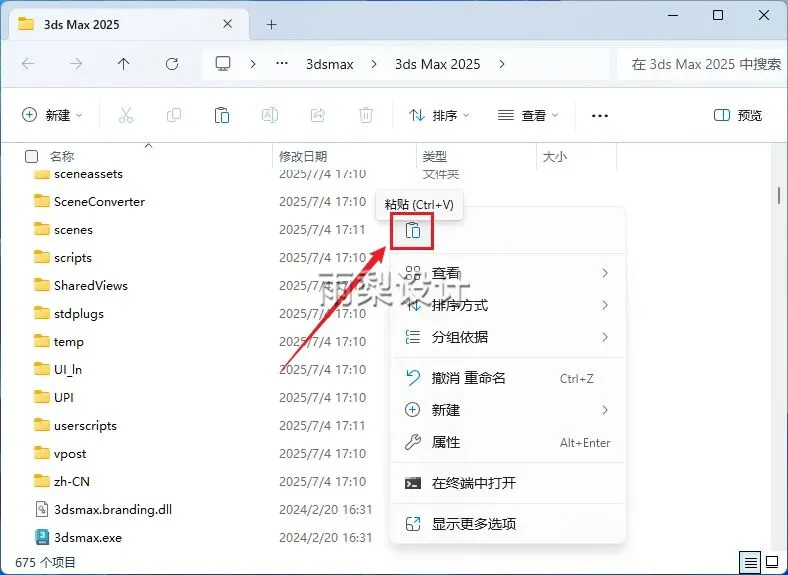The width and height of the screenshot is (788, 575).
Task: Open the 新建 dropdown in toolbar
Action: pyautogui.click(x=52, y=115)
